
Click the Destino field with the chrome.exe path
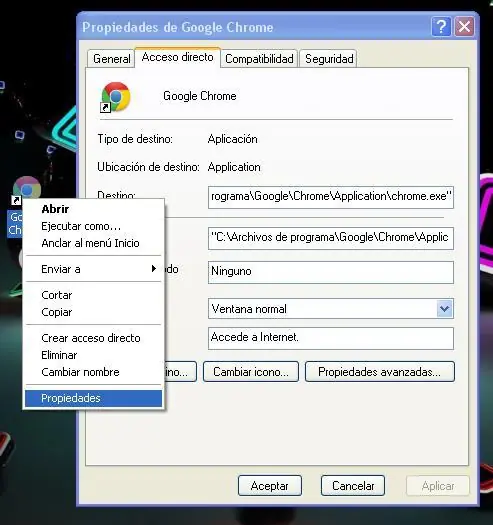click(x=331, y=197)
